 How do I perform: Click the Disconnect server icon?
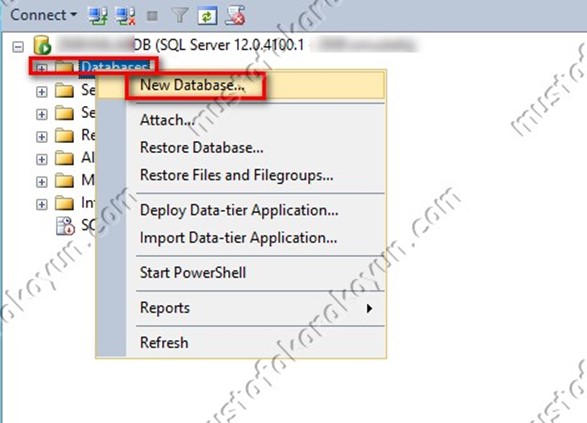click(125, 16)
